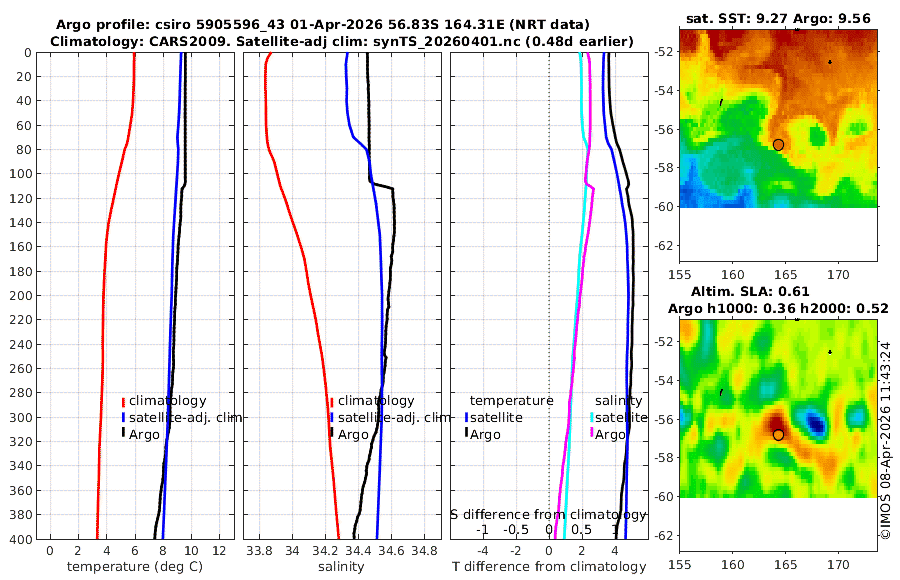This screenshot has height=580, width=900.
Task: Click the 'sat. SST: 9.27 Argo: 9.56' title
Action: tap(778, 19)
